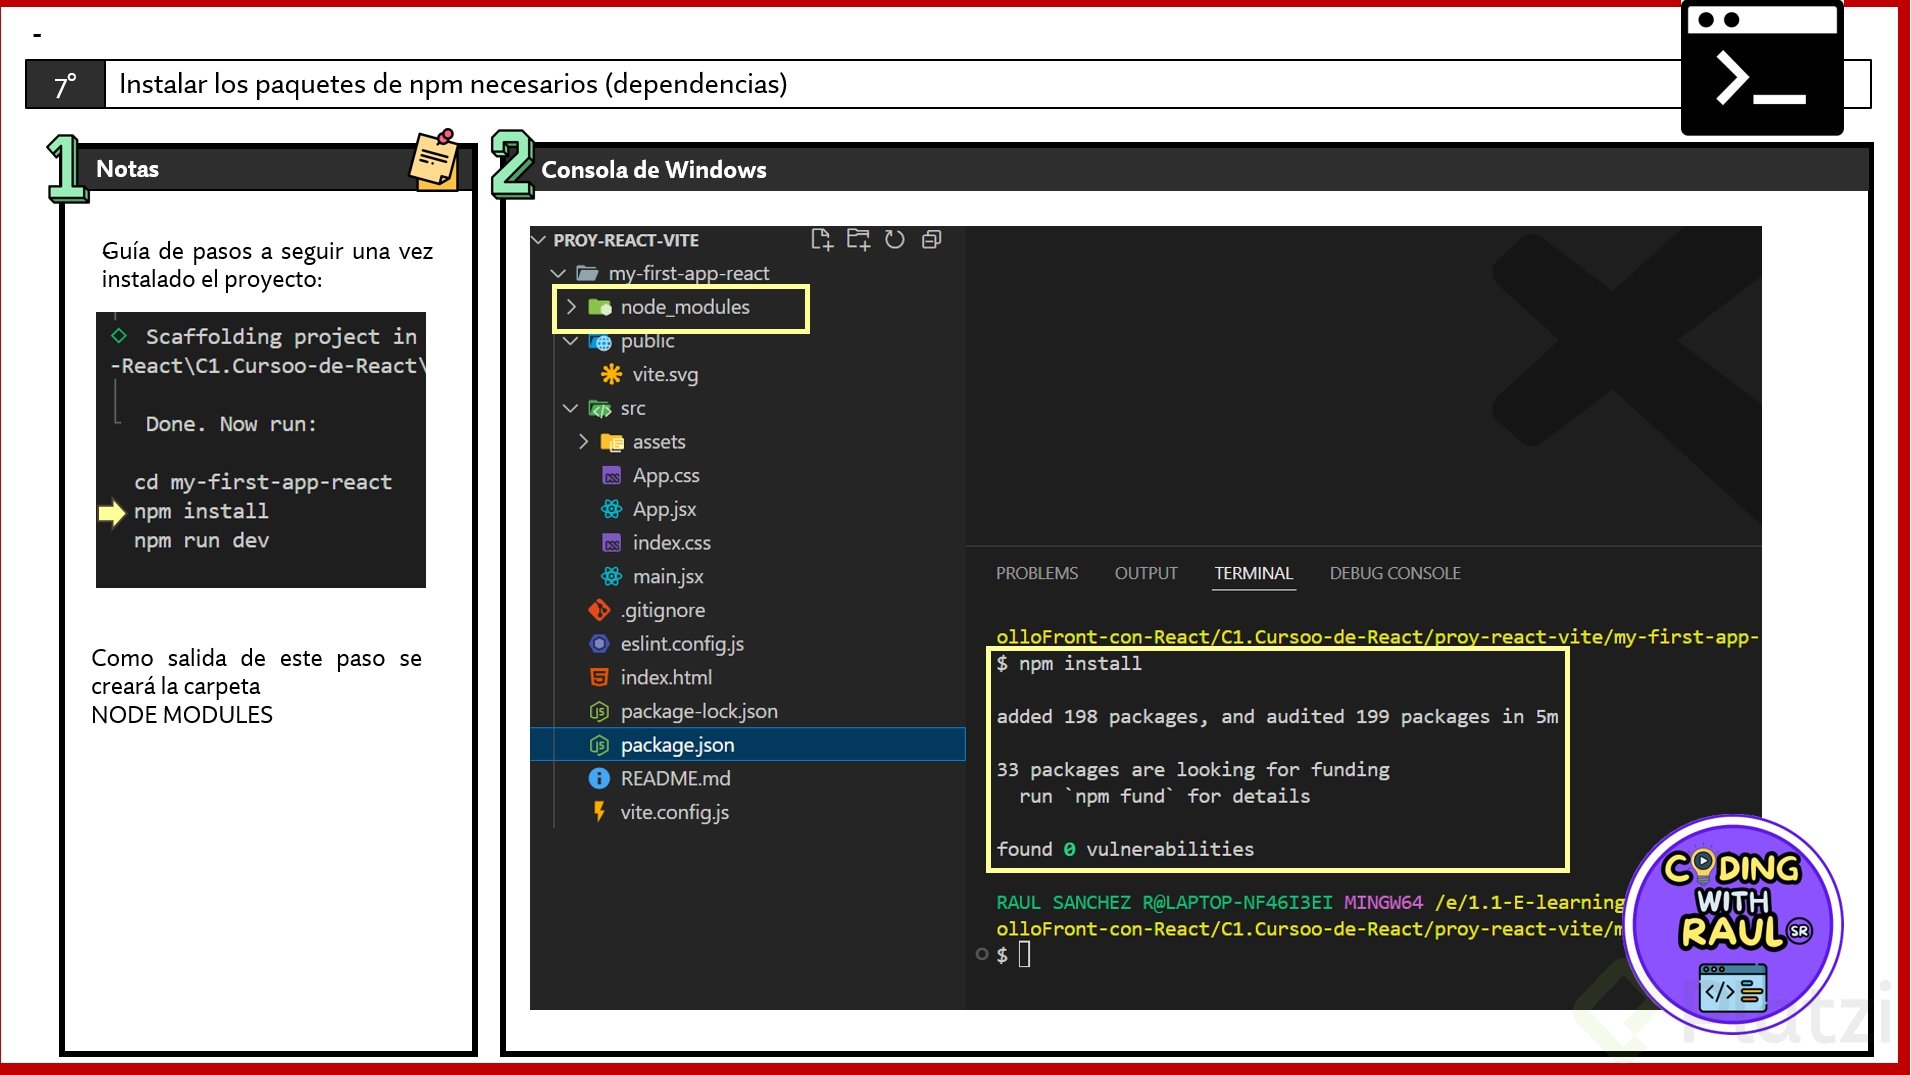The width and height of the screenshot is (1911, 1075).
Task: Click the src folder icon
Action: click(x=600, y=408)
